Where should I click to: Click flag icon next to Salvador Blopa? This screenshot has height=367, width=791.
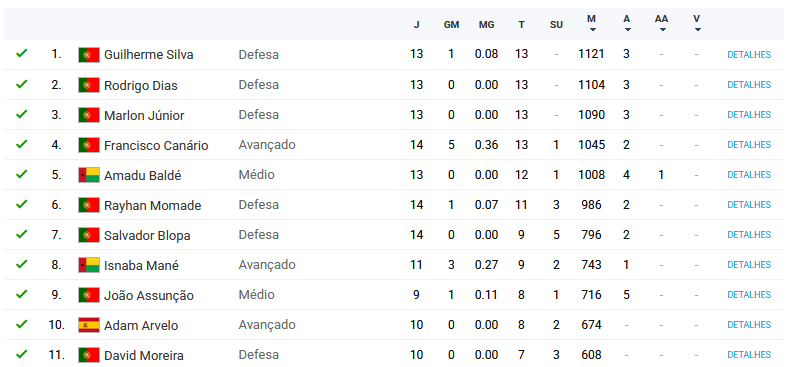coord(89,235)
